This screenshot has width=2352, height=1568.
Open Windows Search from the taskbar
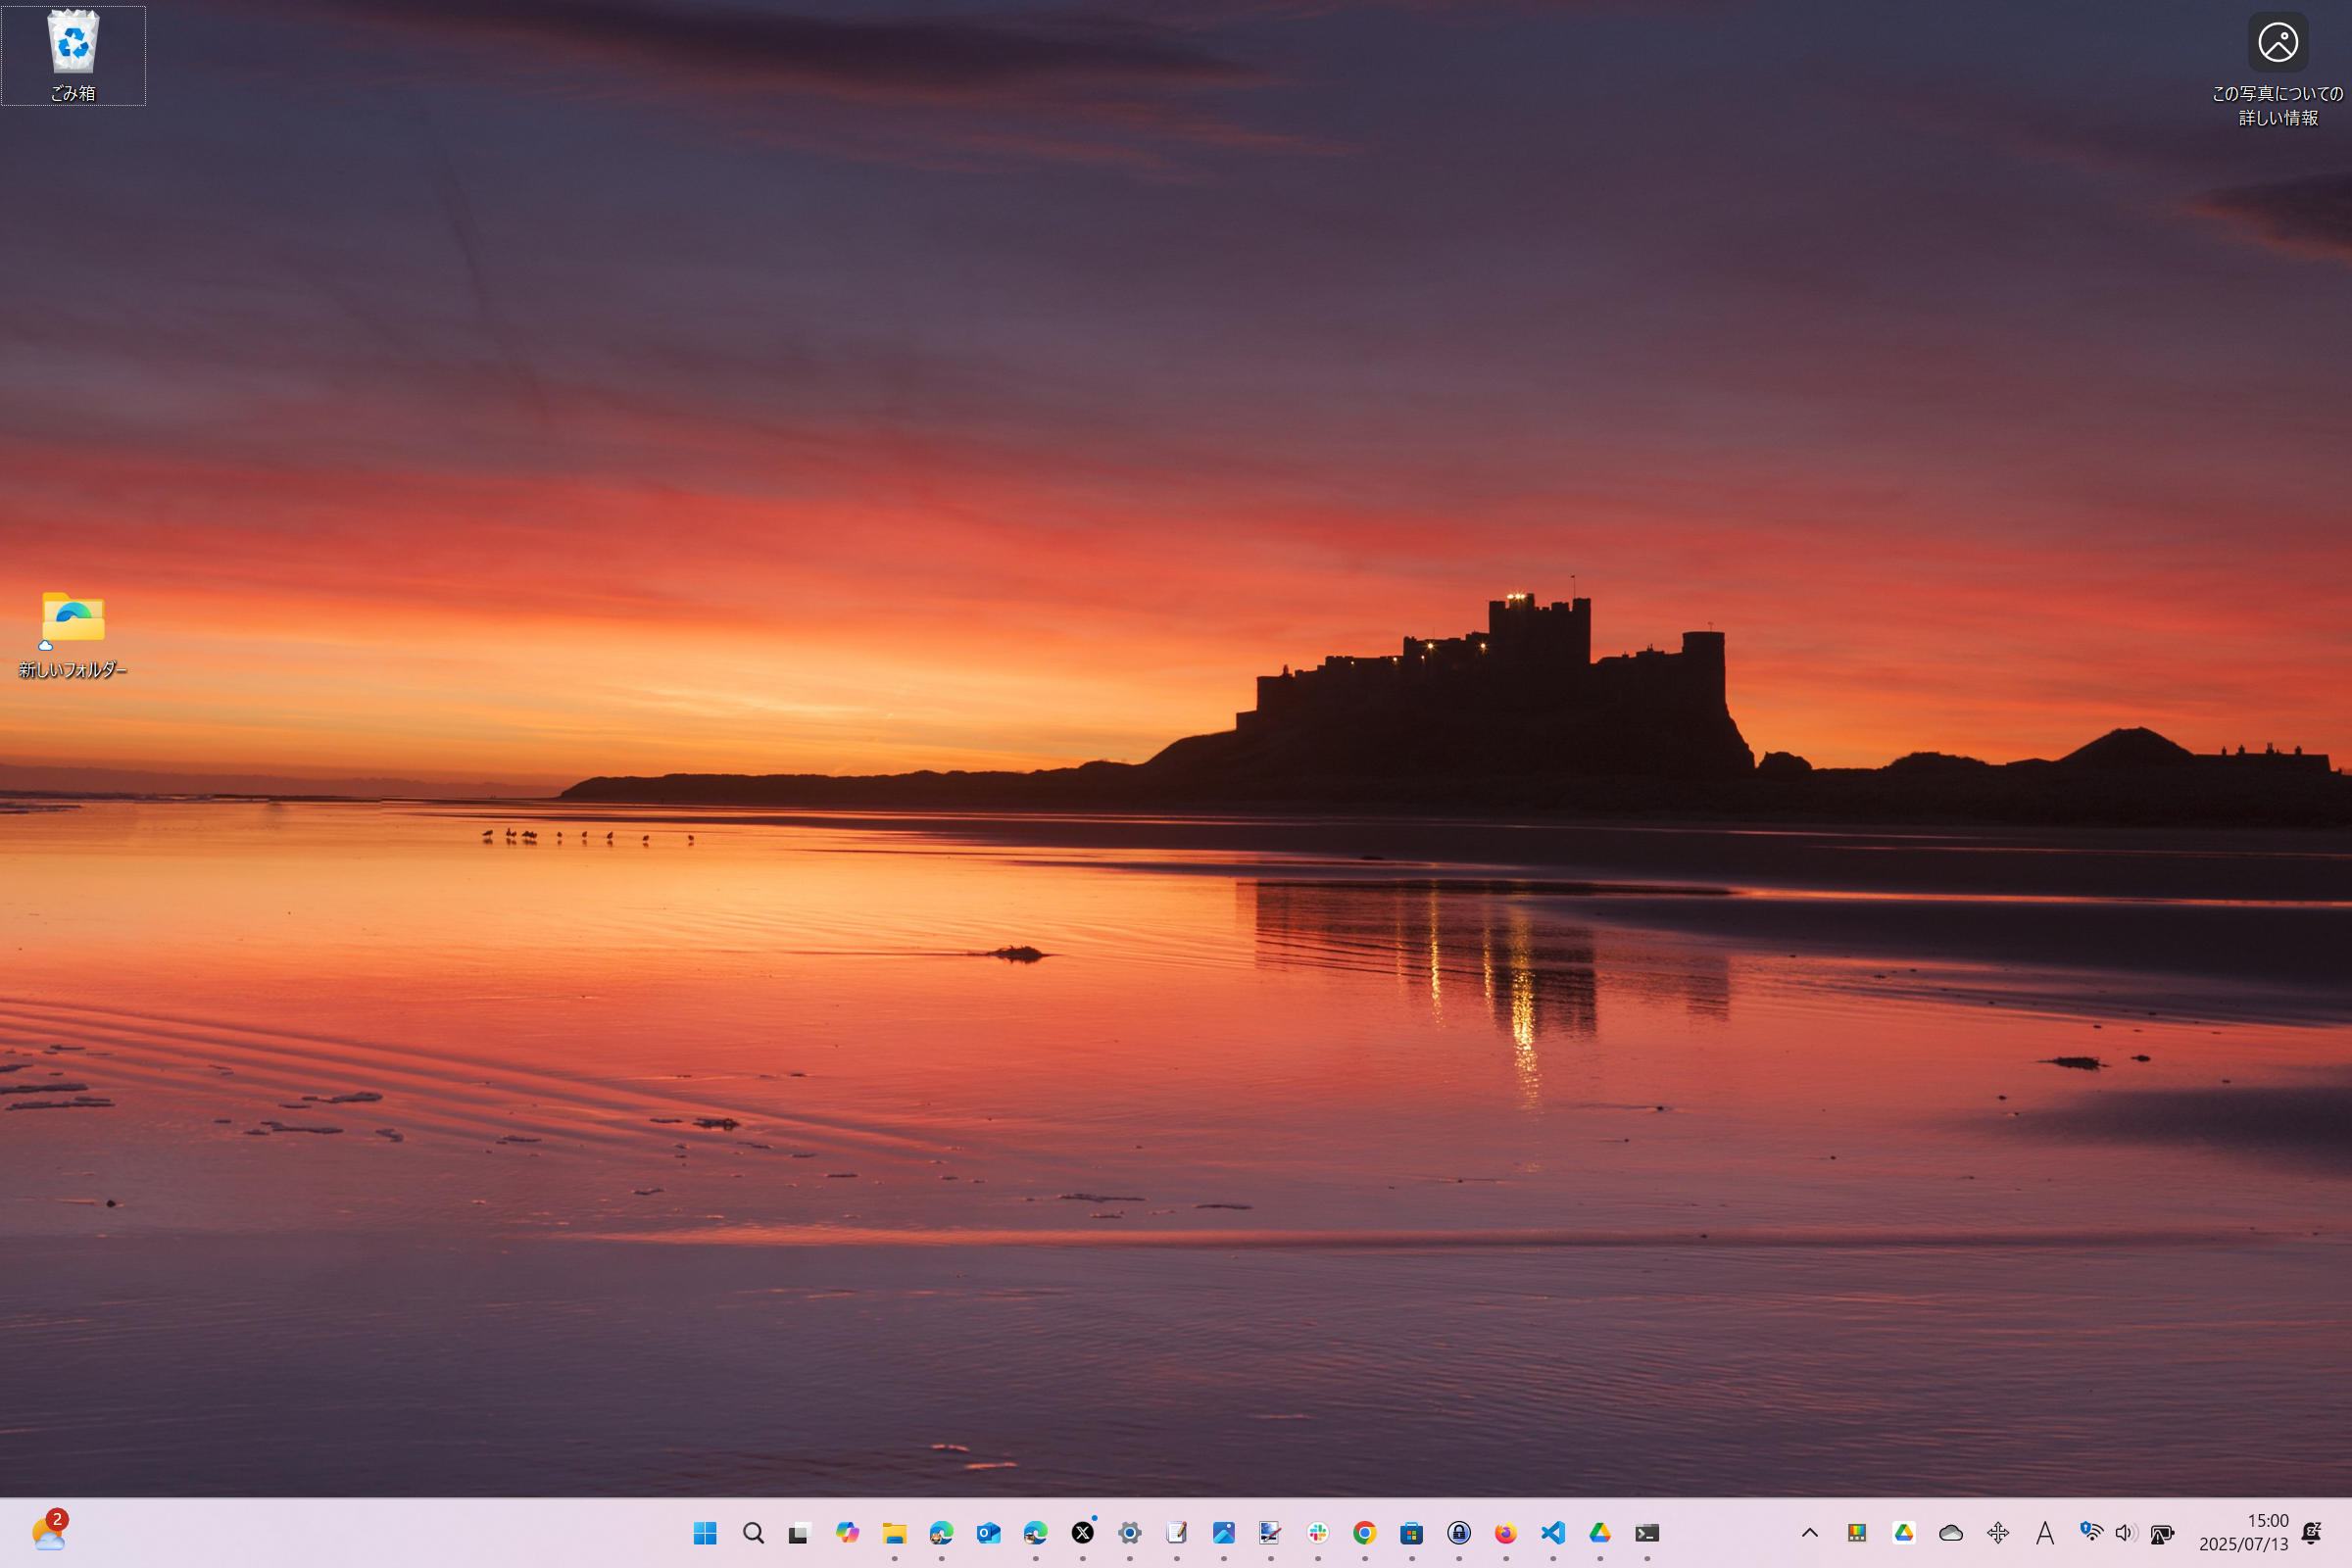point(753,1532)
